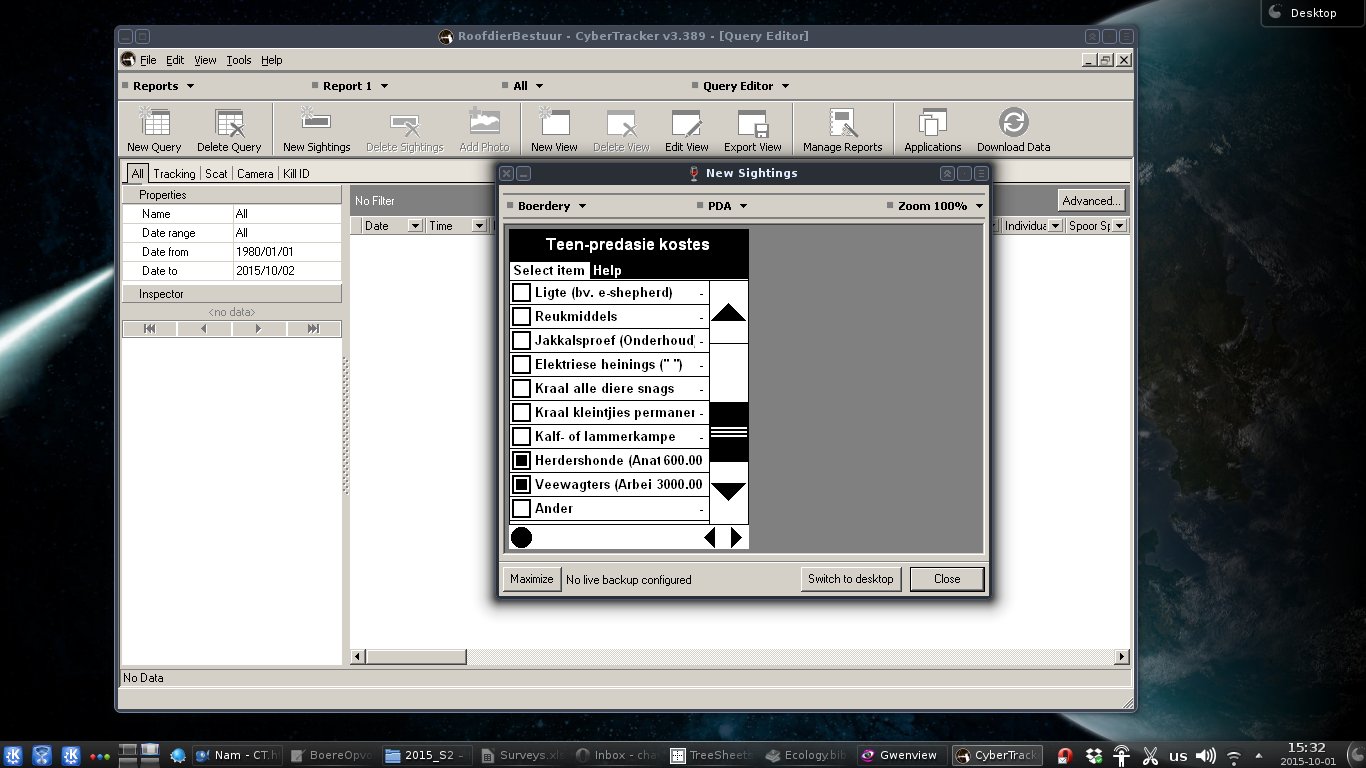Click the Download Data icon
The width and height of the screenshot is (1366, 768).
pyautogui.click(x=1013, y=130)
